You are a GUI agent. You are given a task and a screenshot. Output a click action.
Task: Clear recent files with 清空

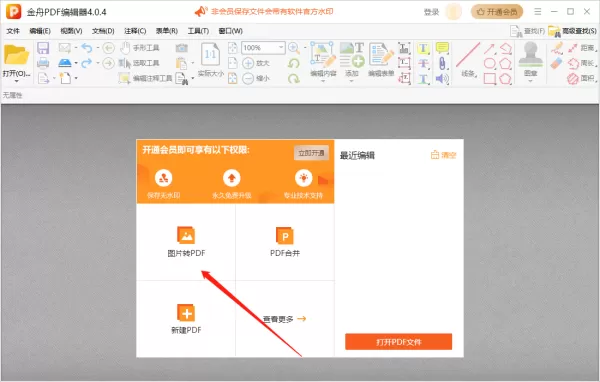(443, 155)
